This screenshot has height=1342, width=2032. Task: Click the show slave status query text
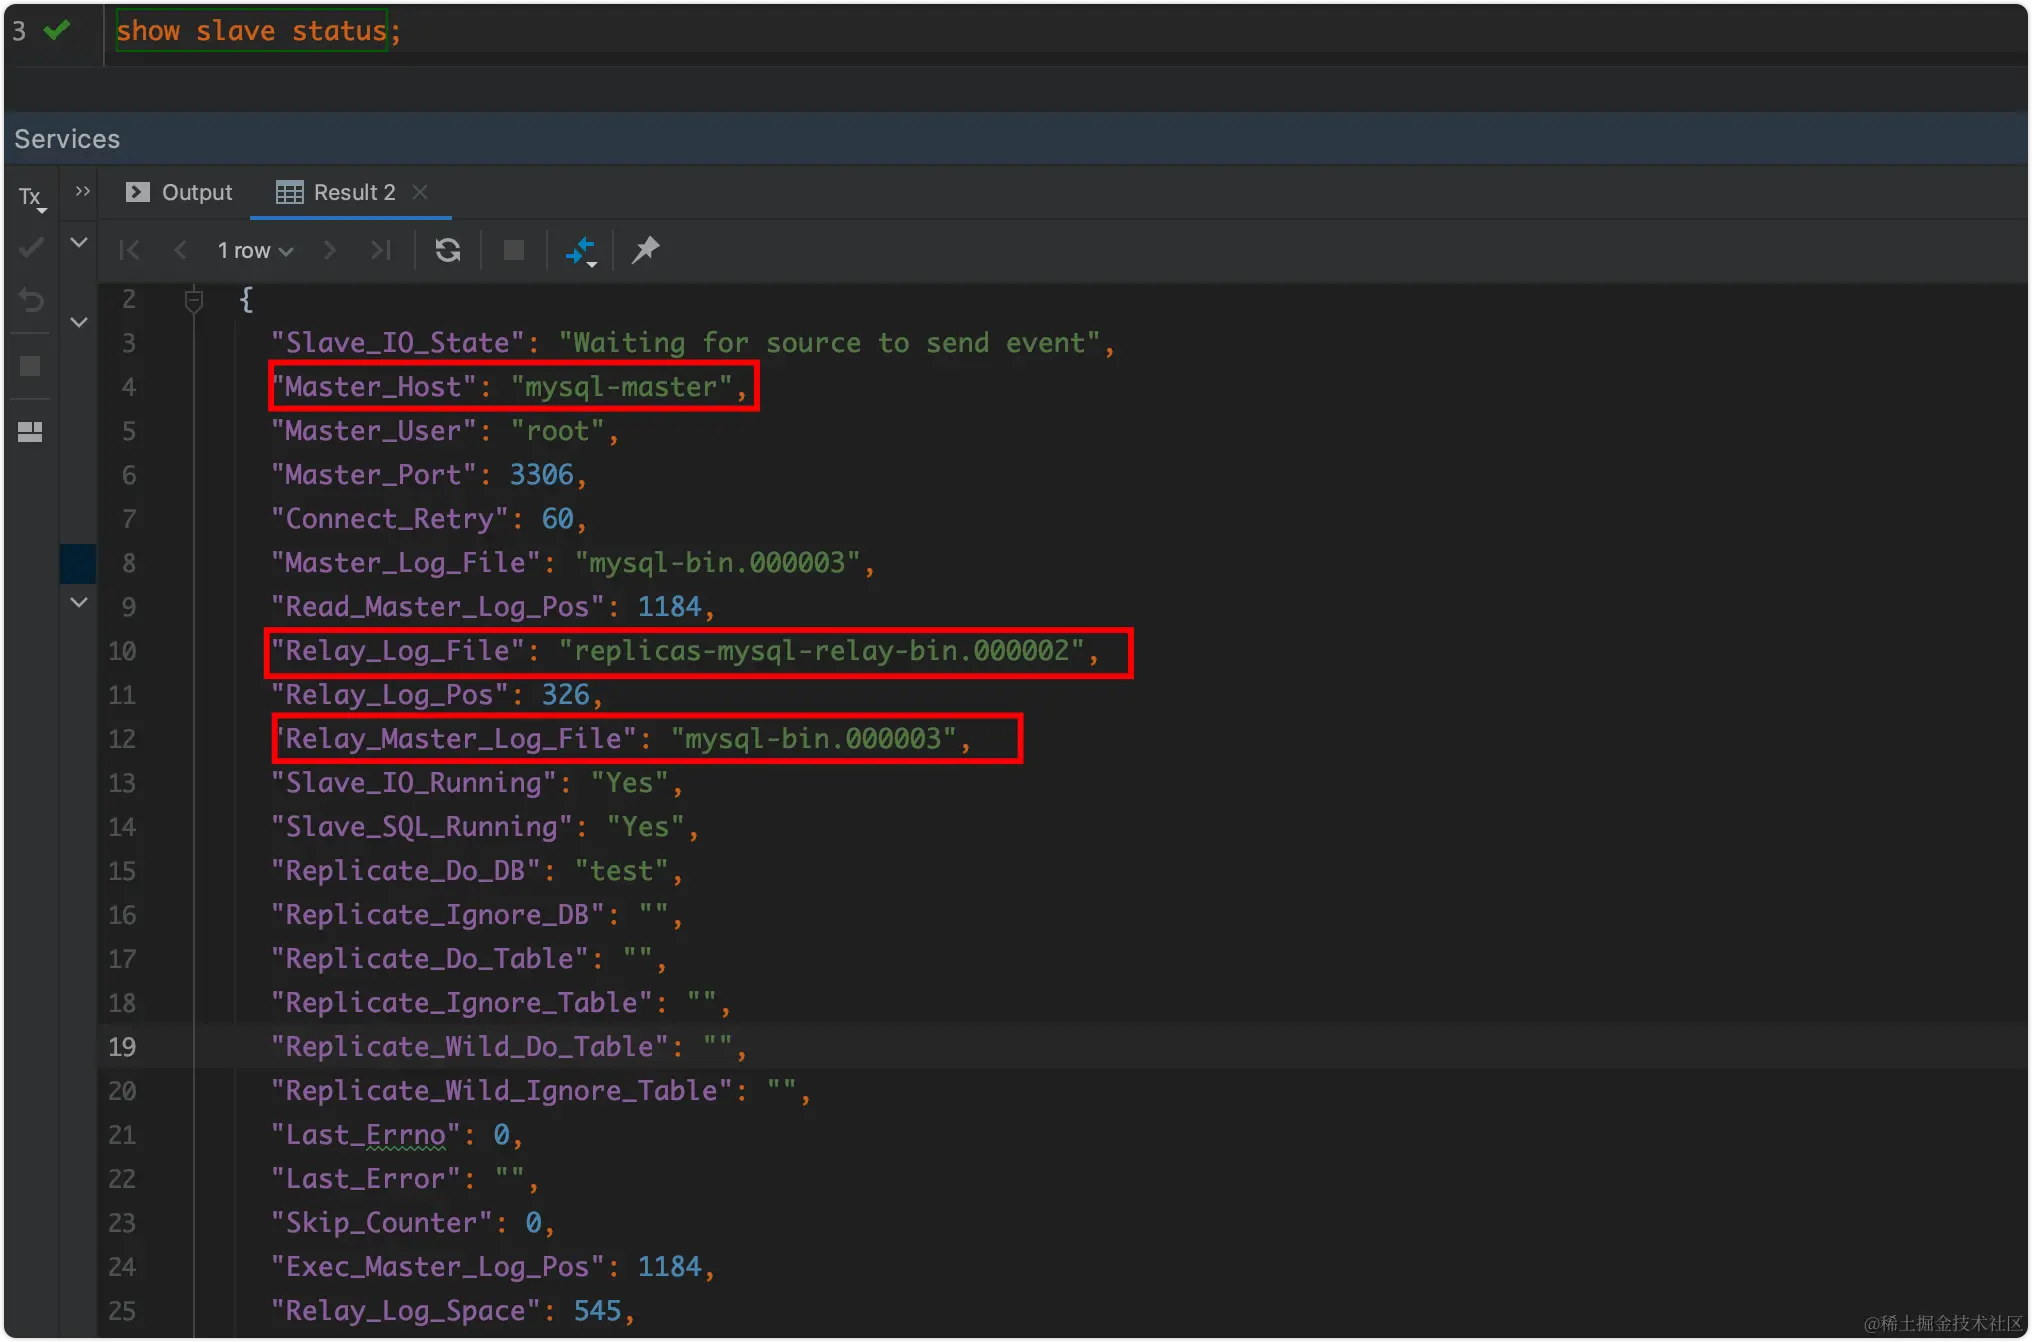(x=251, y=31)
